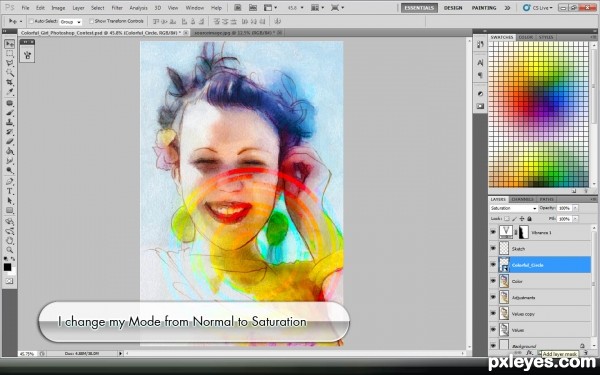This screenshot has width=600, height=375.
Task: Open the File menu
Action: pos(25,8)
